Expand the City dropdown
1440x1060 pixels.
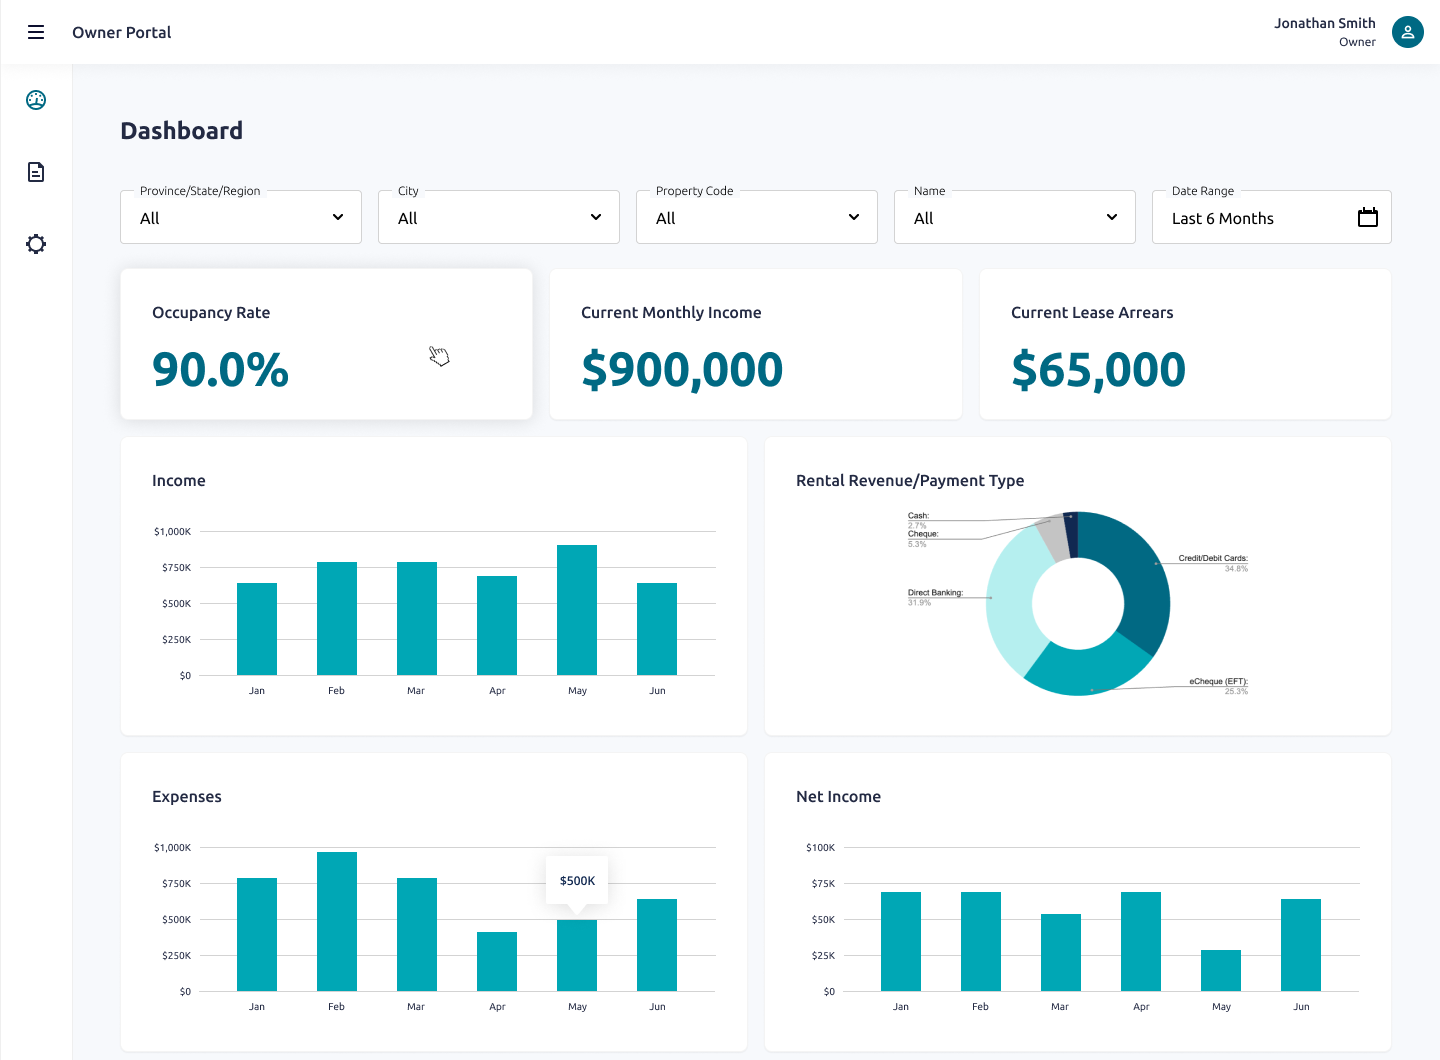point(499,218)
